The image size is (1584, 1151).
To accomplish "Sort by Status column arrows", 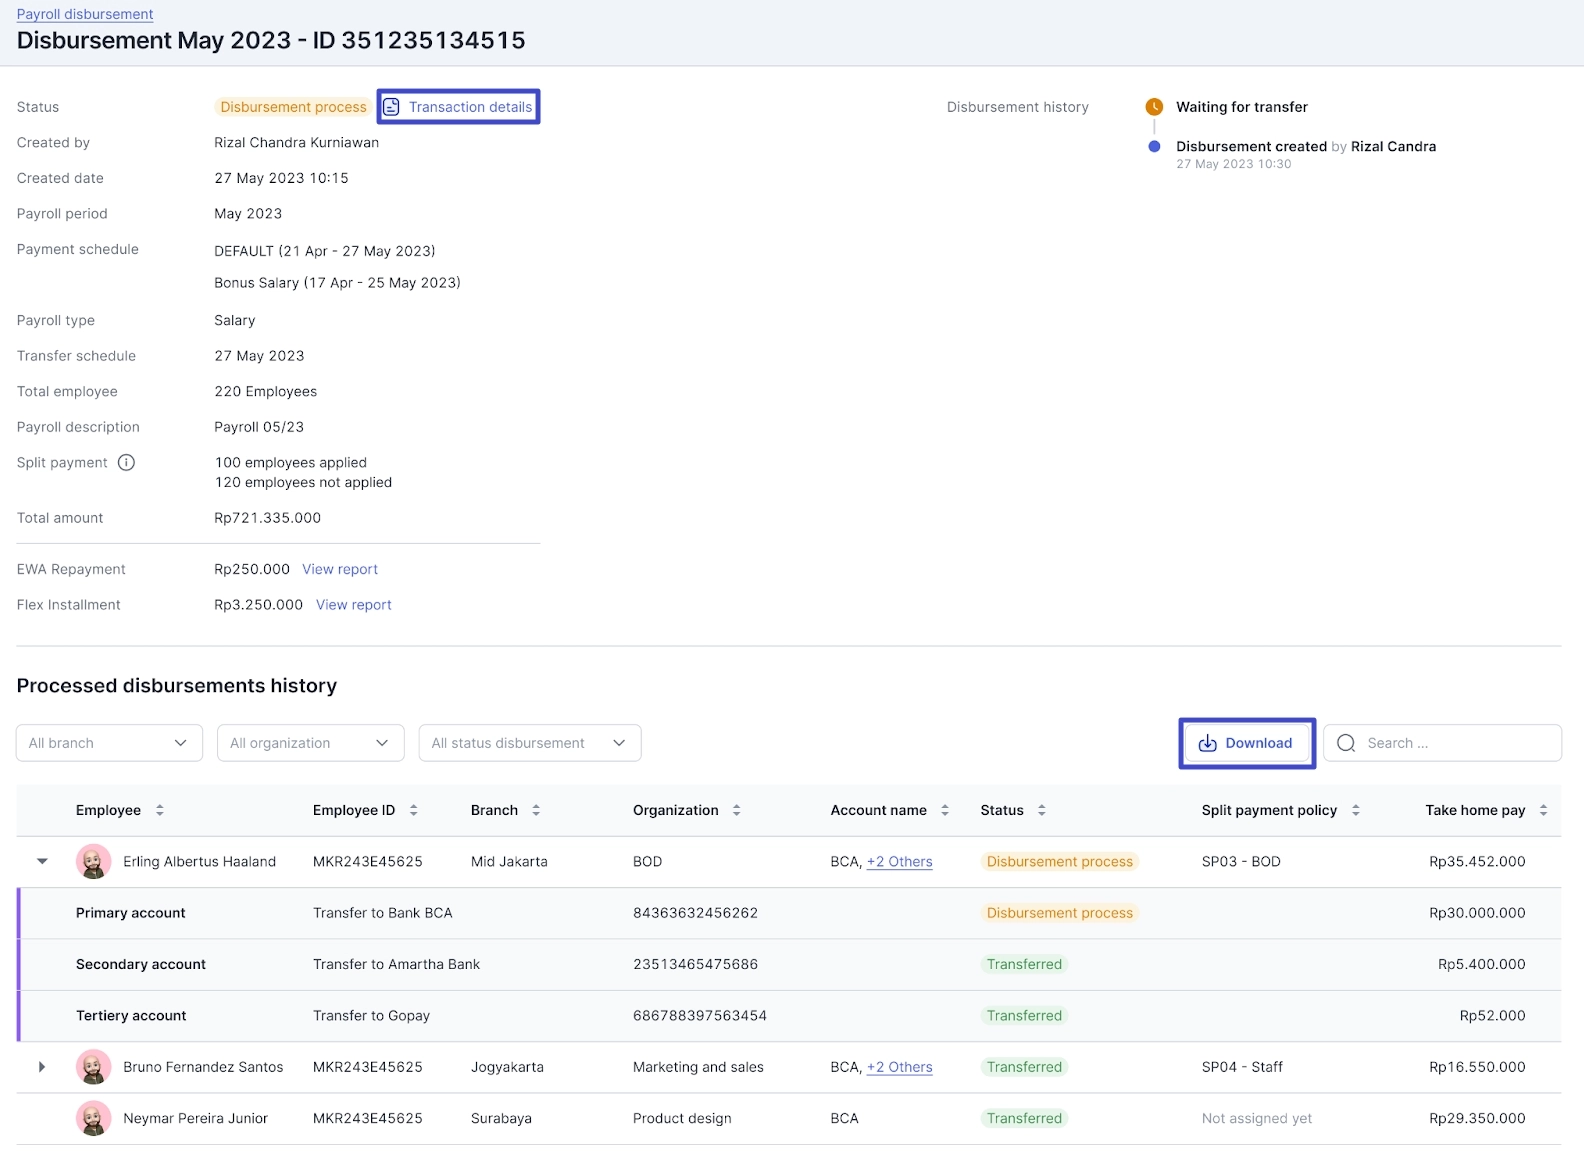I will 1042,810.
